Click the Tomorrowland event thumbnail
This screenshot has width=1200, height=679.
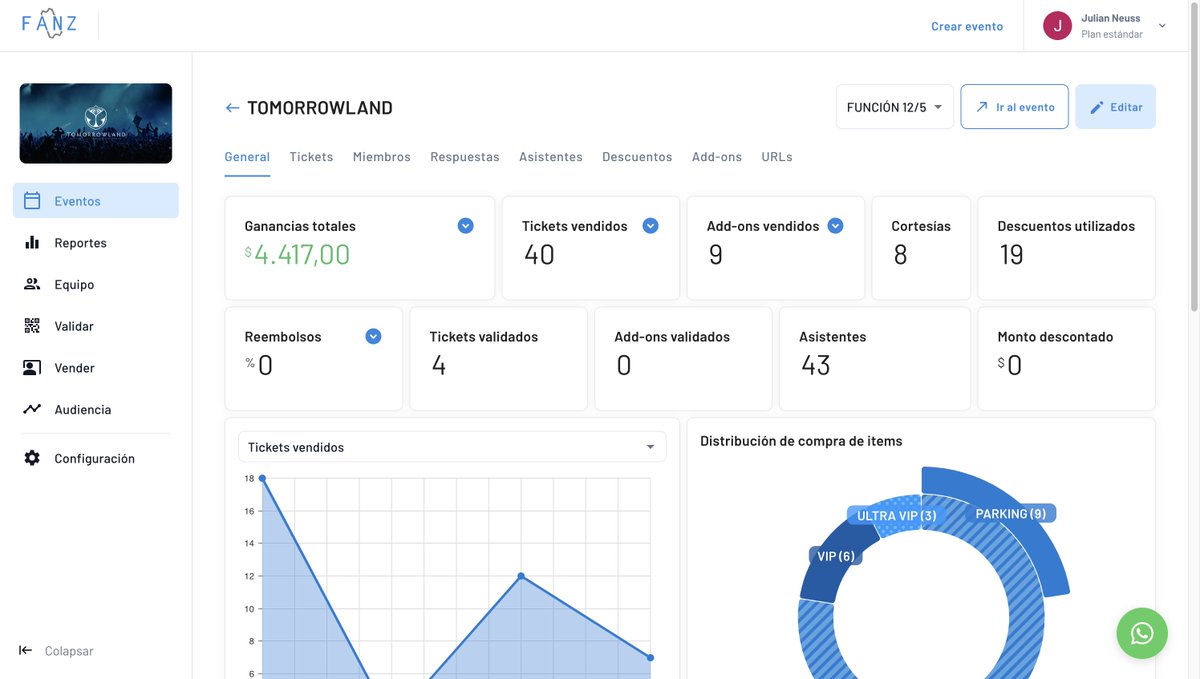pos(95,123)
